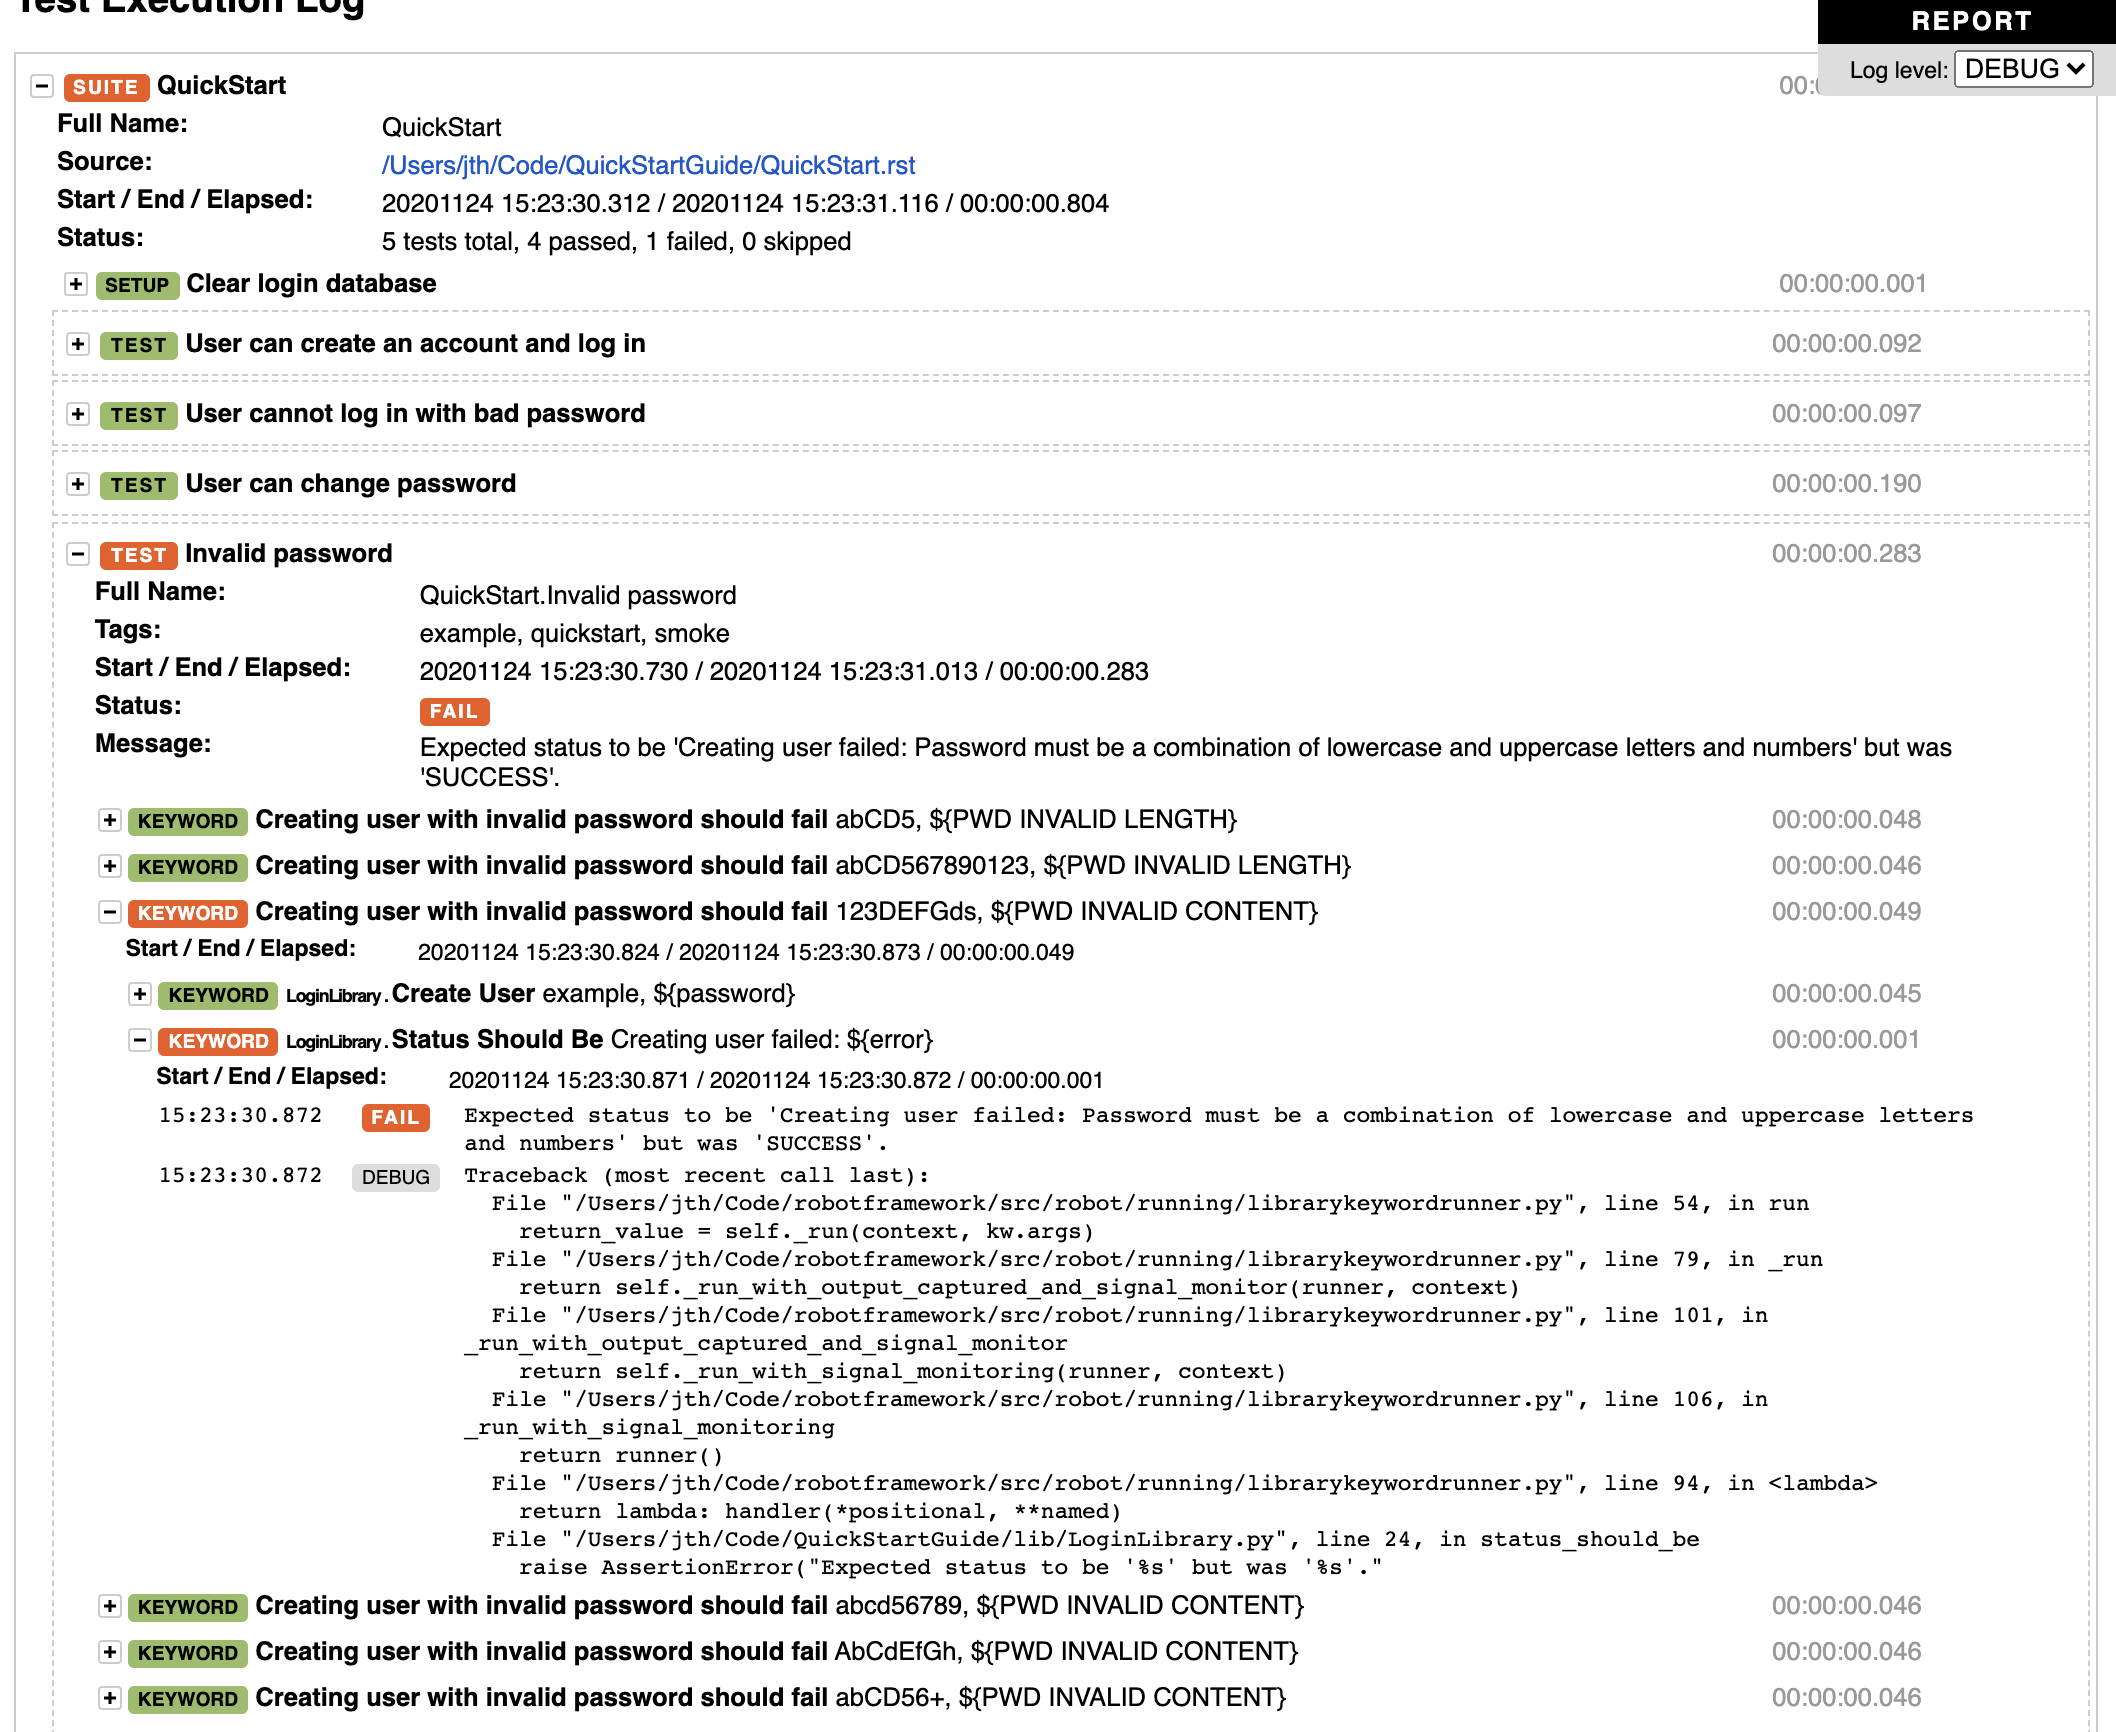Change the Log level dropdown from DEBUG
This screenshot has width=2116, height=1732.
[2023, 69]
